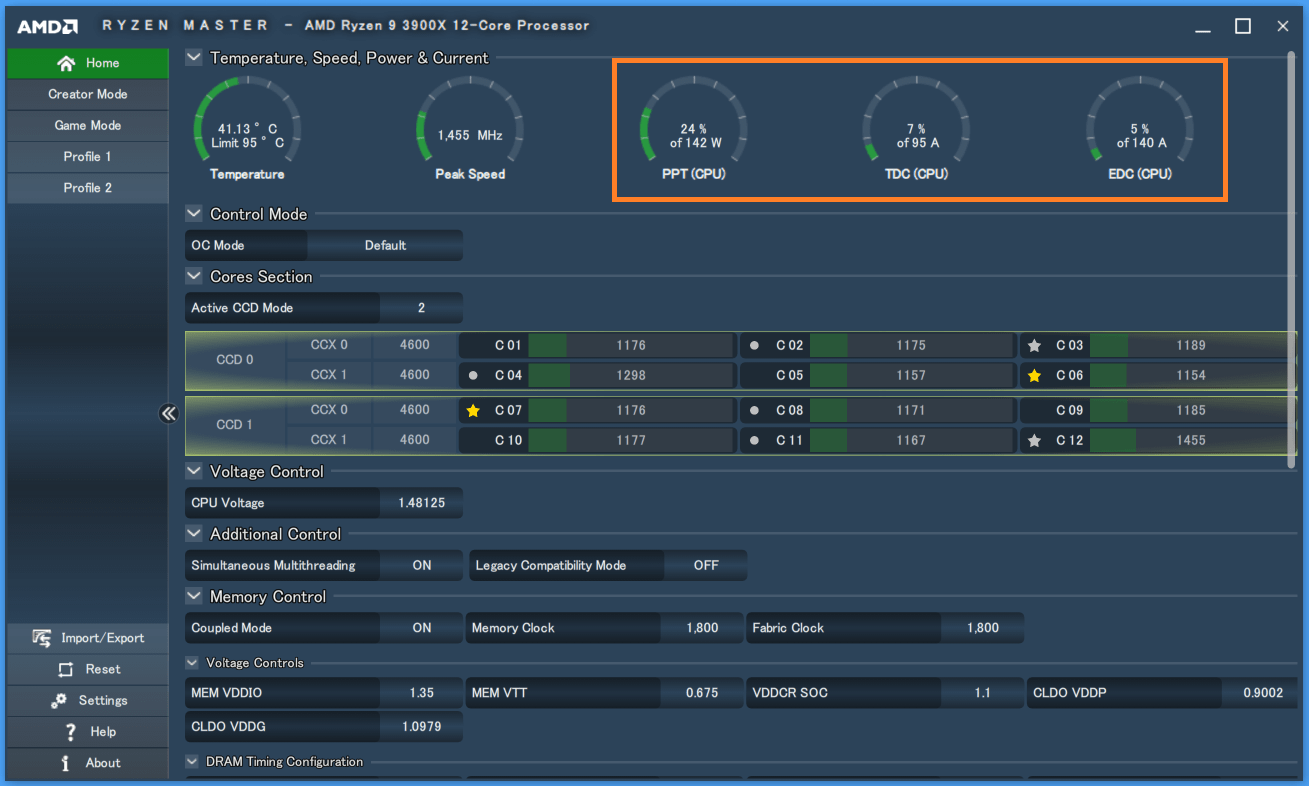The width and height of the screenshot is (1309, 786).
Task: Click the CCD 1 label
Action: (x=235, y=425)
